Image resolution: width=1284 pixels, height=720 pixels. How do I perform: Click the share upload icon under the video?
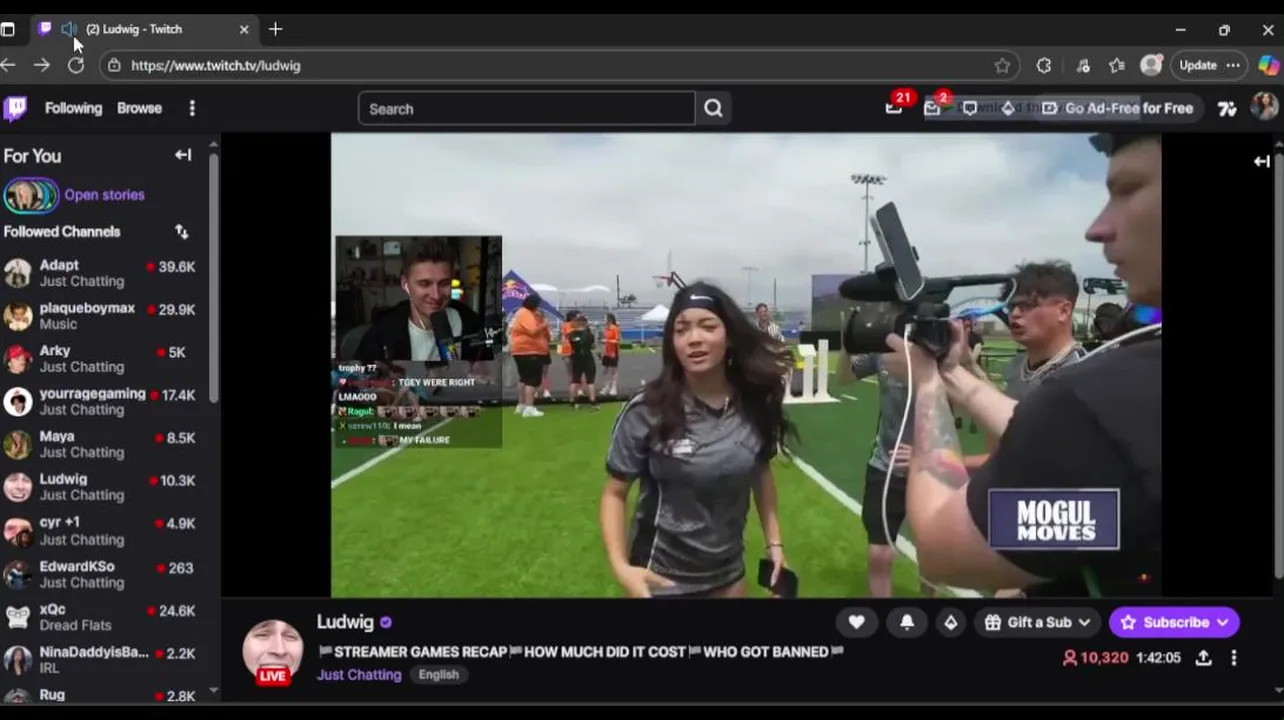[x=1203, y=657]
